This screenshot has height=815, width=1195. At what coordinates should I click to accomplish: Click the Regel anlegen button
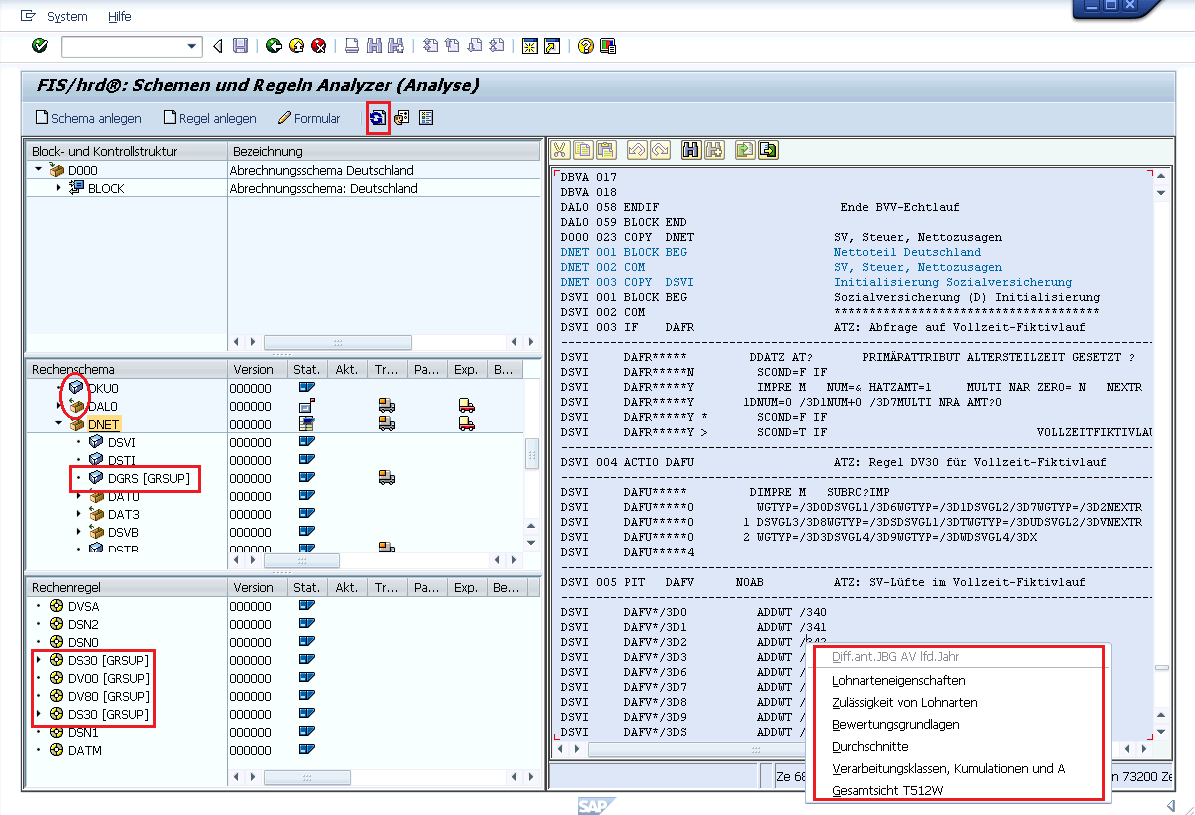[x=210, y=118]
